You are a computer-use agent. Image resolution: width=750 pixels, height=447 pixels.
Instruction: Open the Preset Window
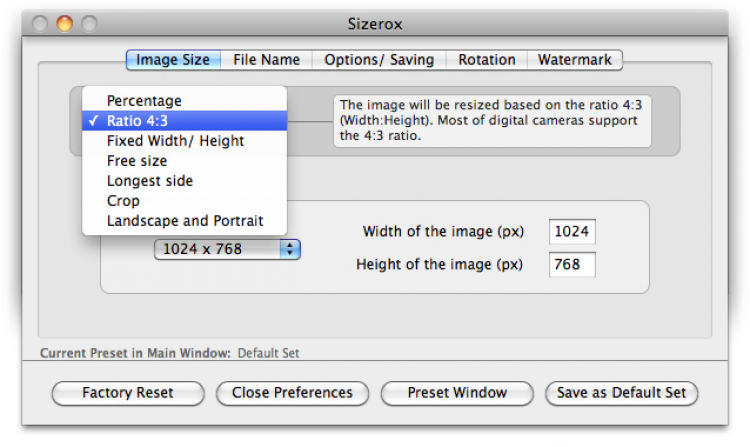click(457, 393)
